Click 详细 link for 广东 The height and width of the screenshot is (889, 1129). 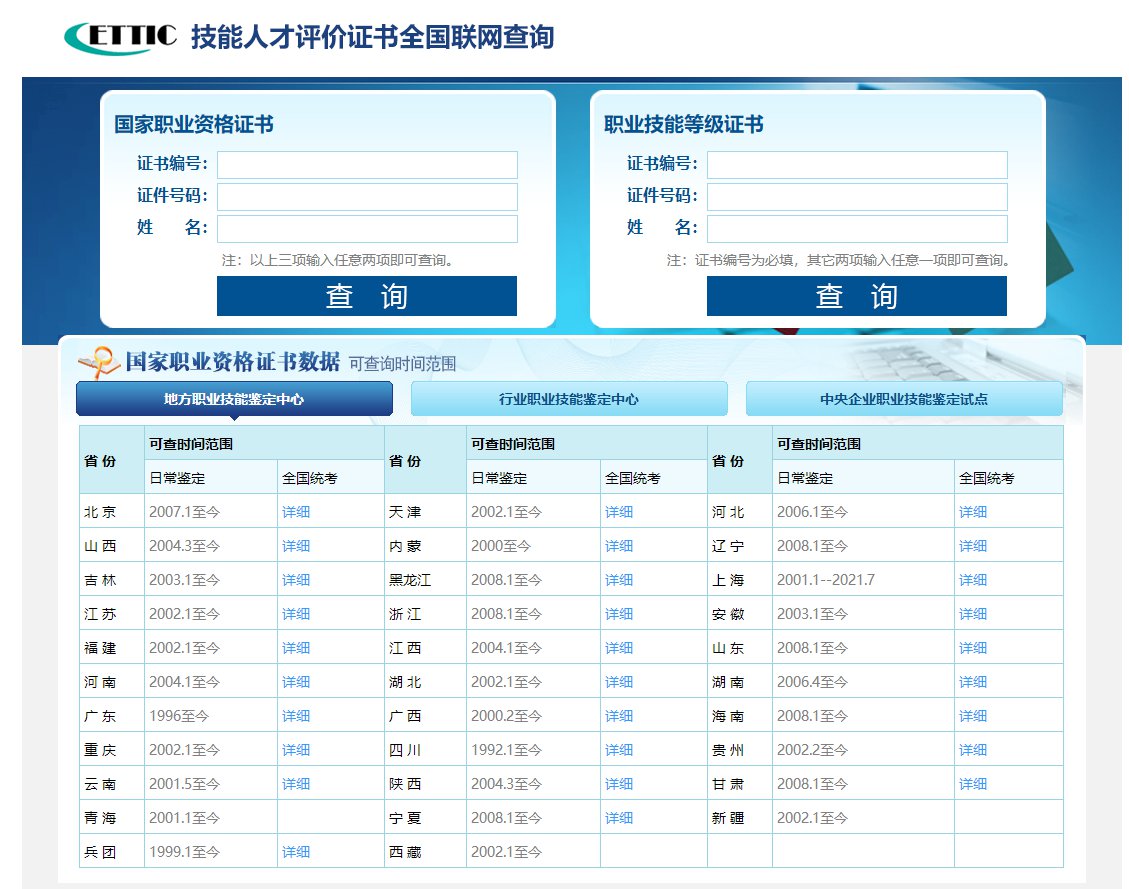tap(296, 716)
